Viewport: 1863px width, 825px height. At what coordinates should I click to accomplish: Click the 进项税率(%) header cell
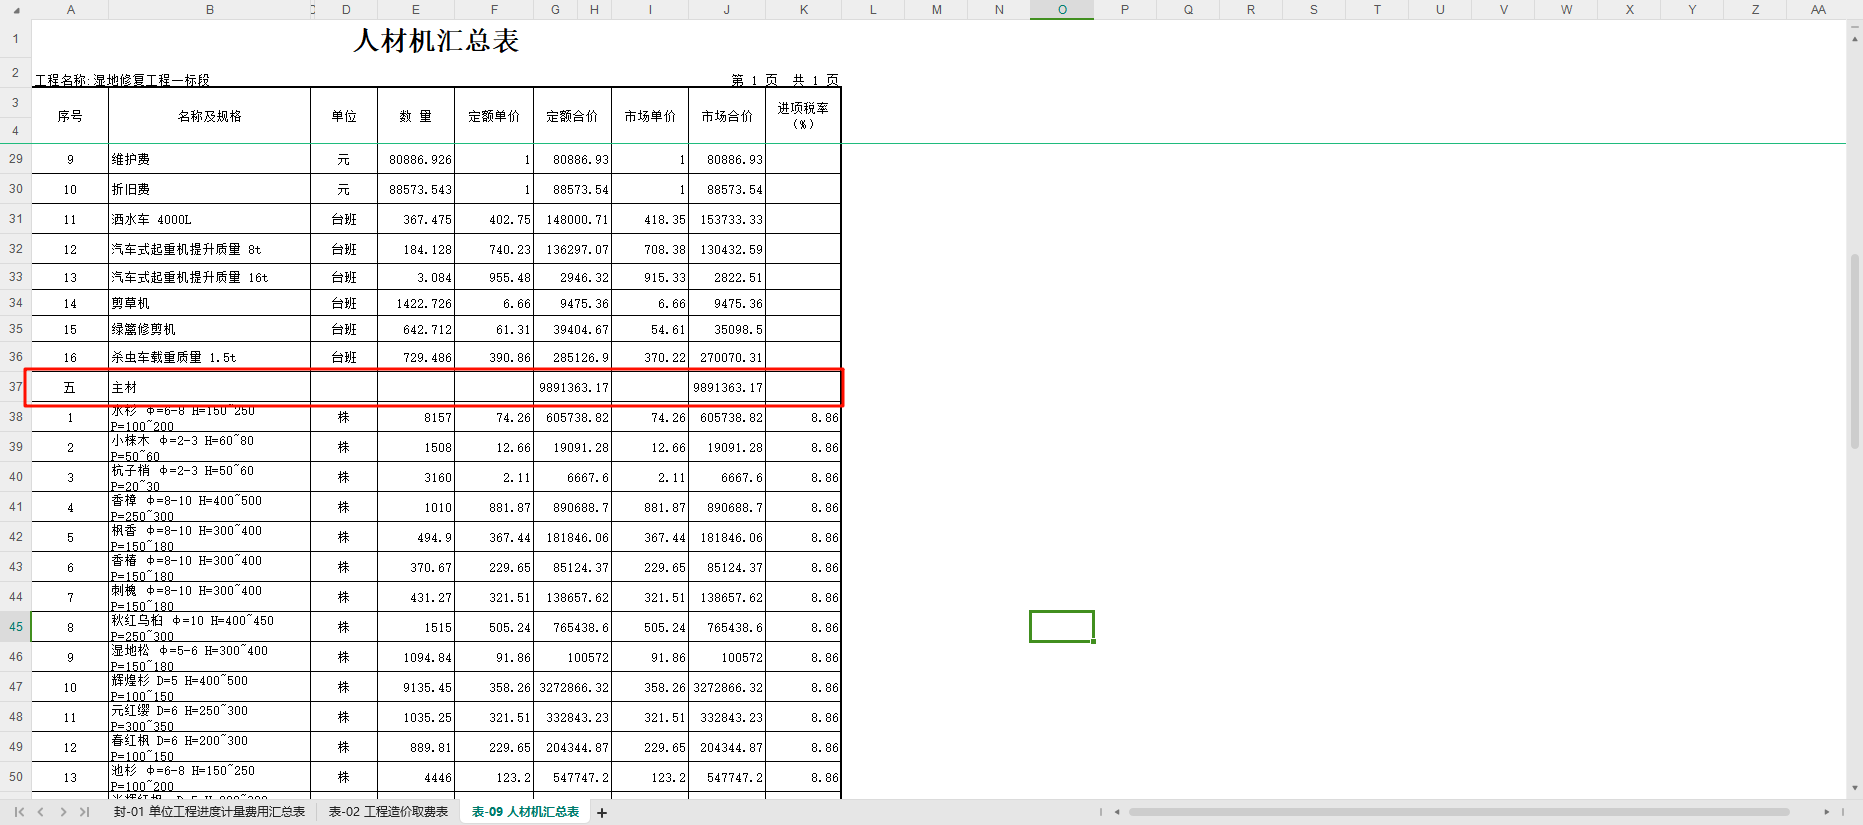[x=803, y=116]
